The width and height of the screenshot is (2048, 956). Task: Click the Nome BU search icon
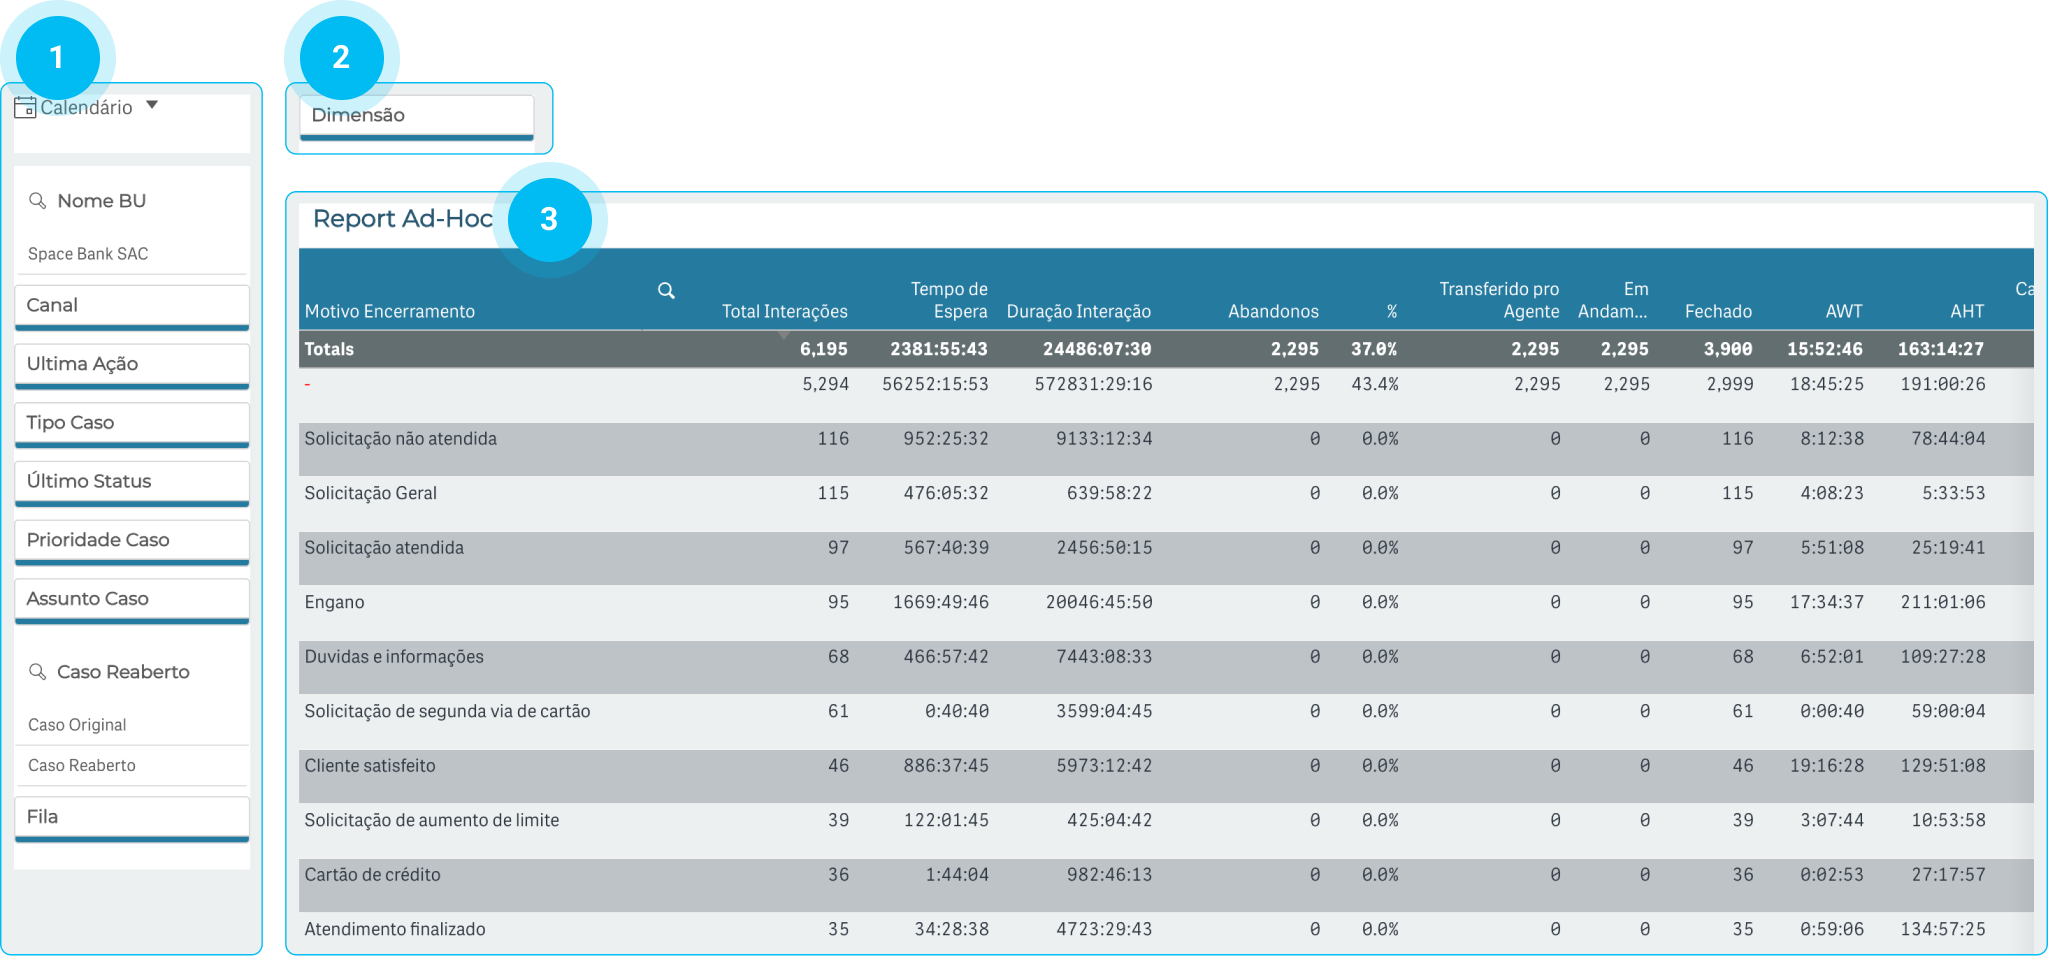pos(38,201)
